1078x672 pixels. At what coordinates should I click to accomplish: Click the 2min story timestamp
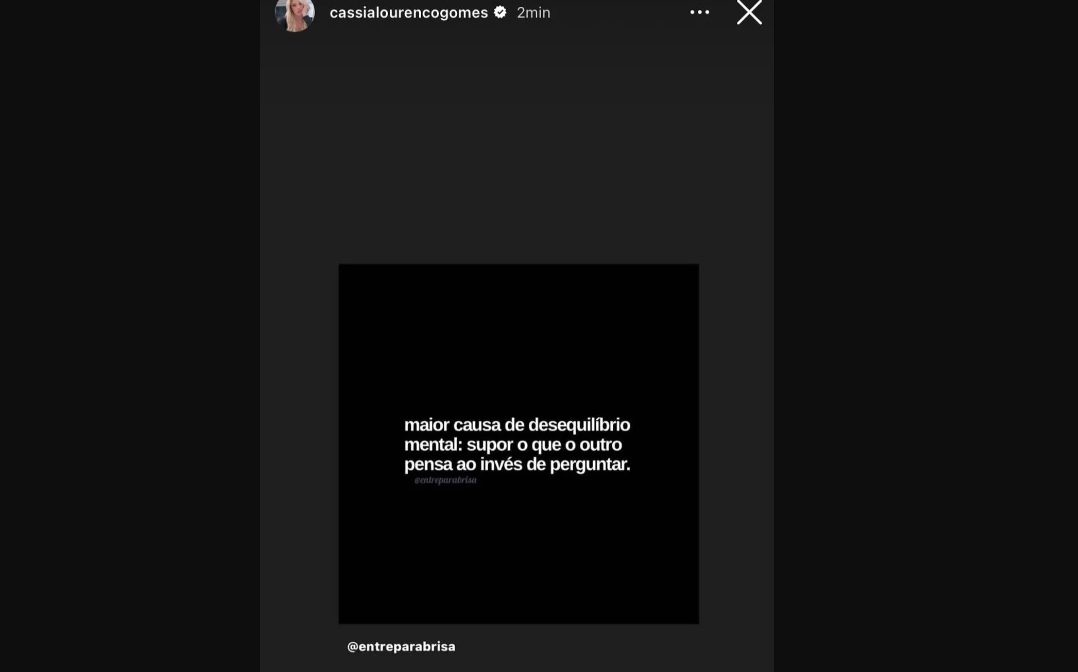pos(534,12)
